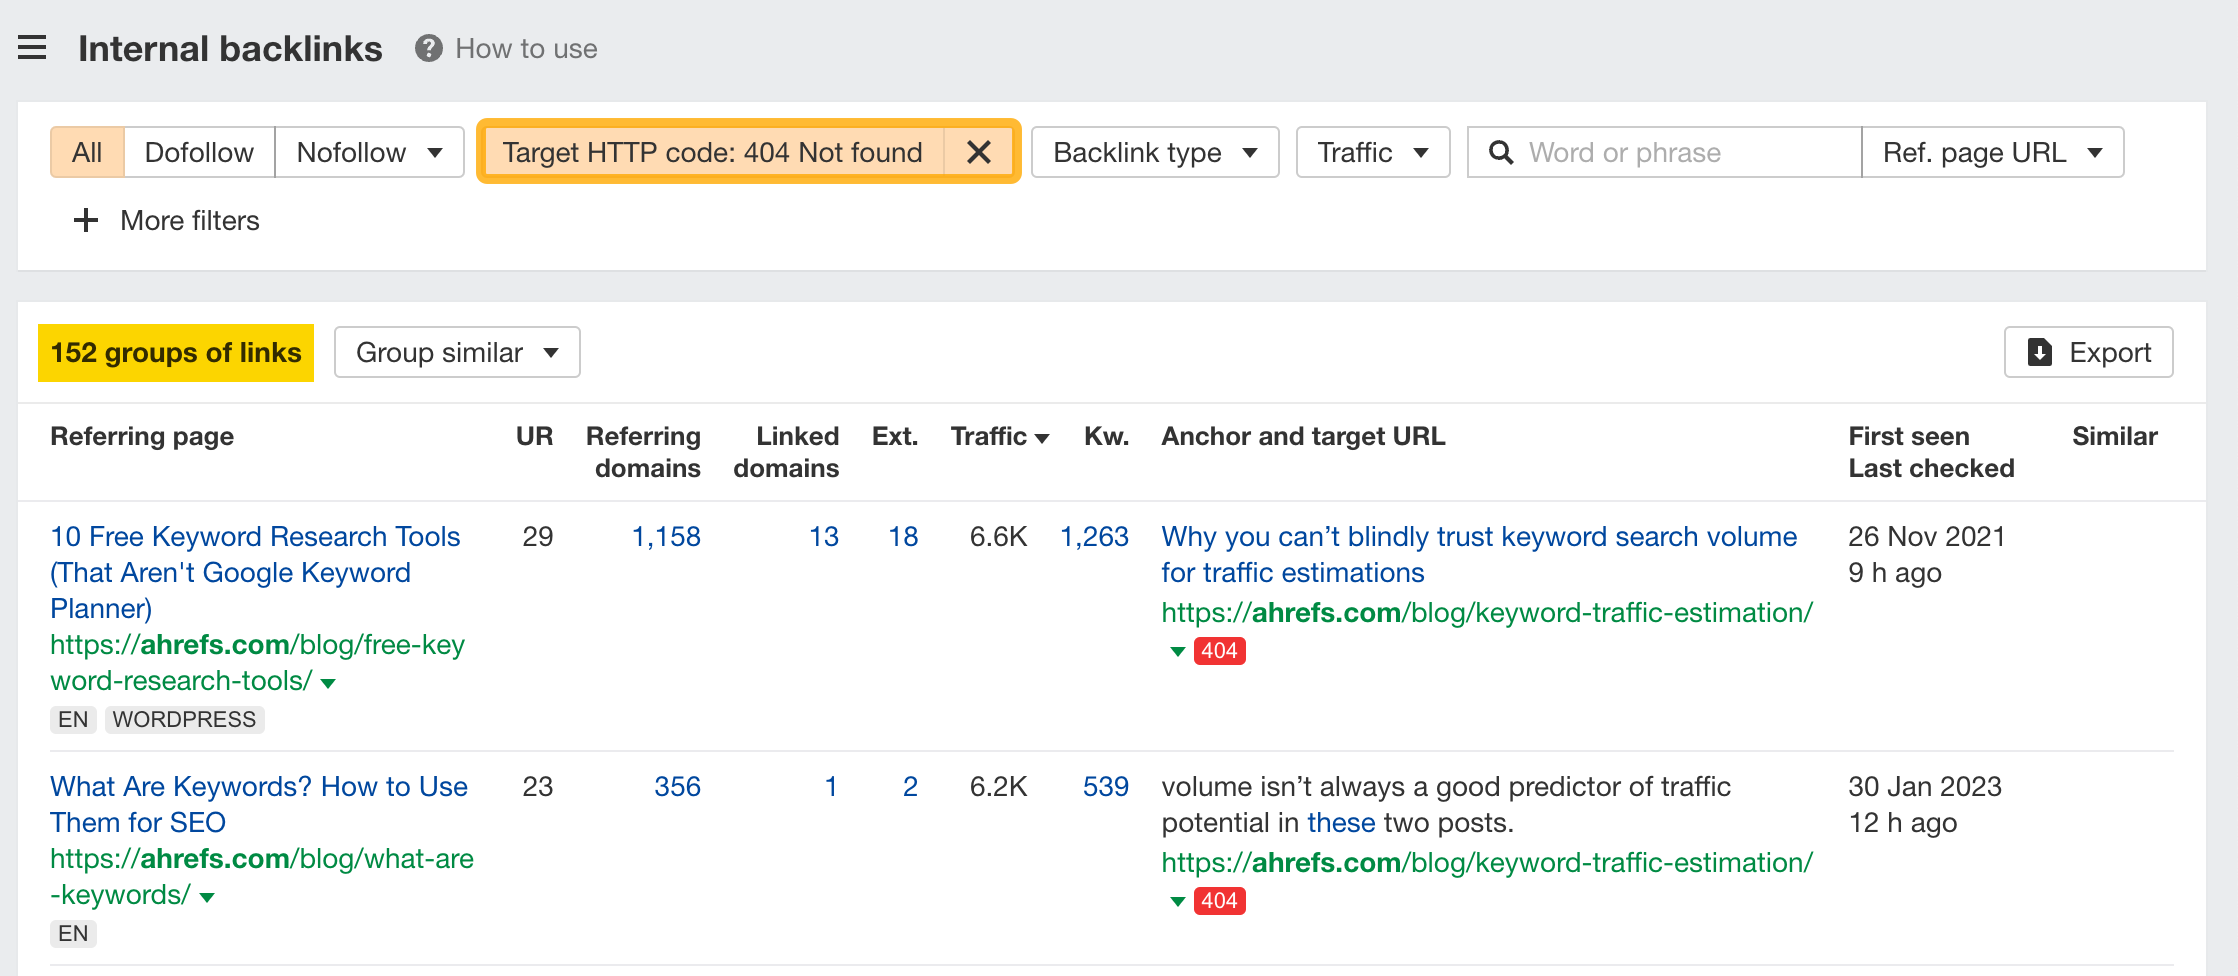The image size is (2238, 976).
Task: Click the UR value 29
Action: point(537,536)
